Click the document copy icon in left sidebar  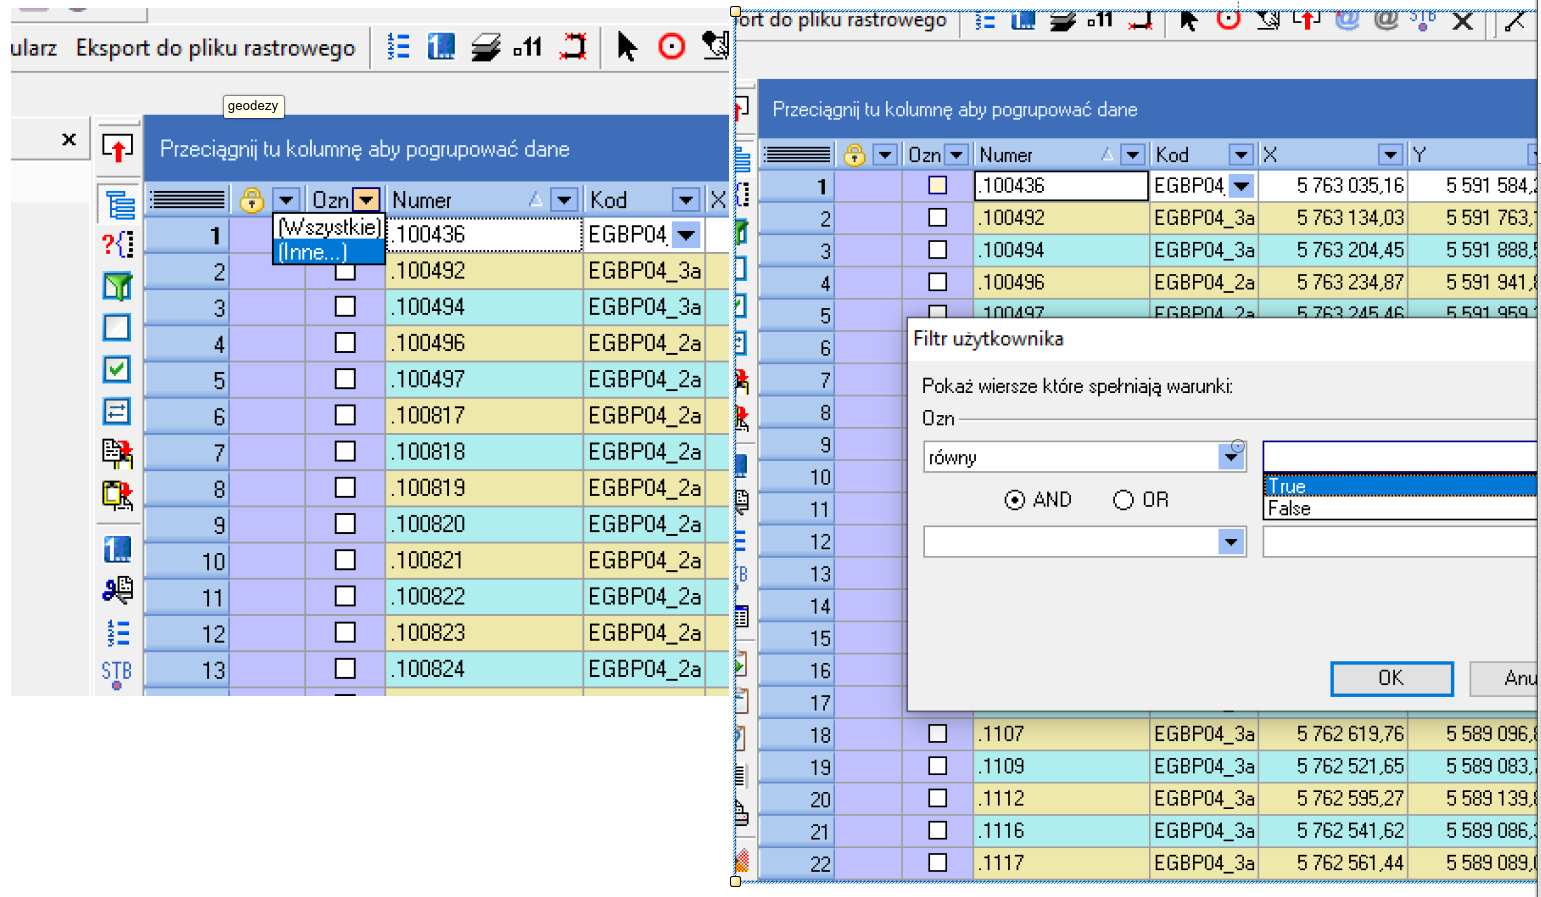[x=117, y=453]
